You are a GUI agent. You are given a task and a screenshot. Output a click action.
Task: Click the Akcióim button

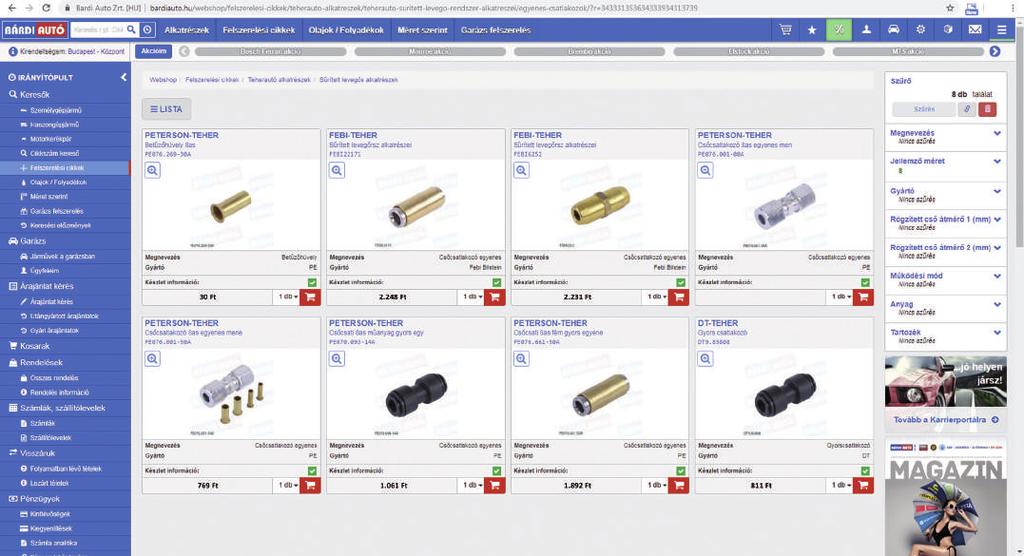(x=153, y=51)
